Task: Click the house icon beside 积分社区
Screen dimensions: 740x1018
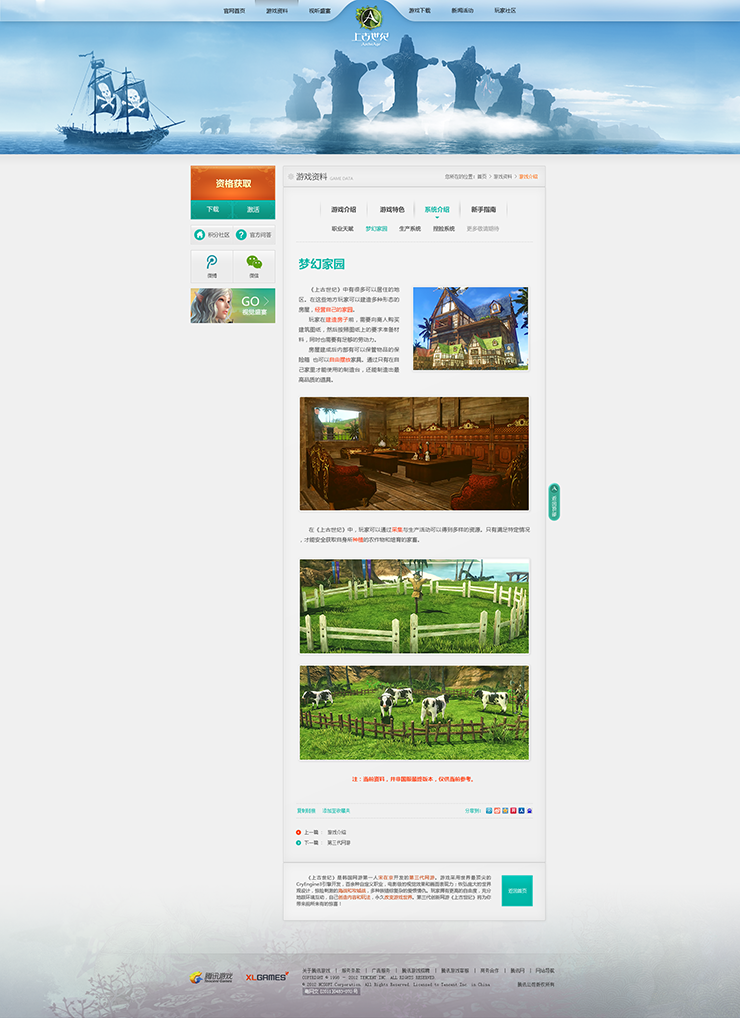Action: point(200,234)
